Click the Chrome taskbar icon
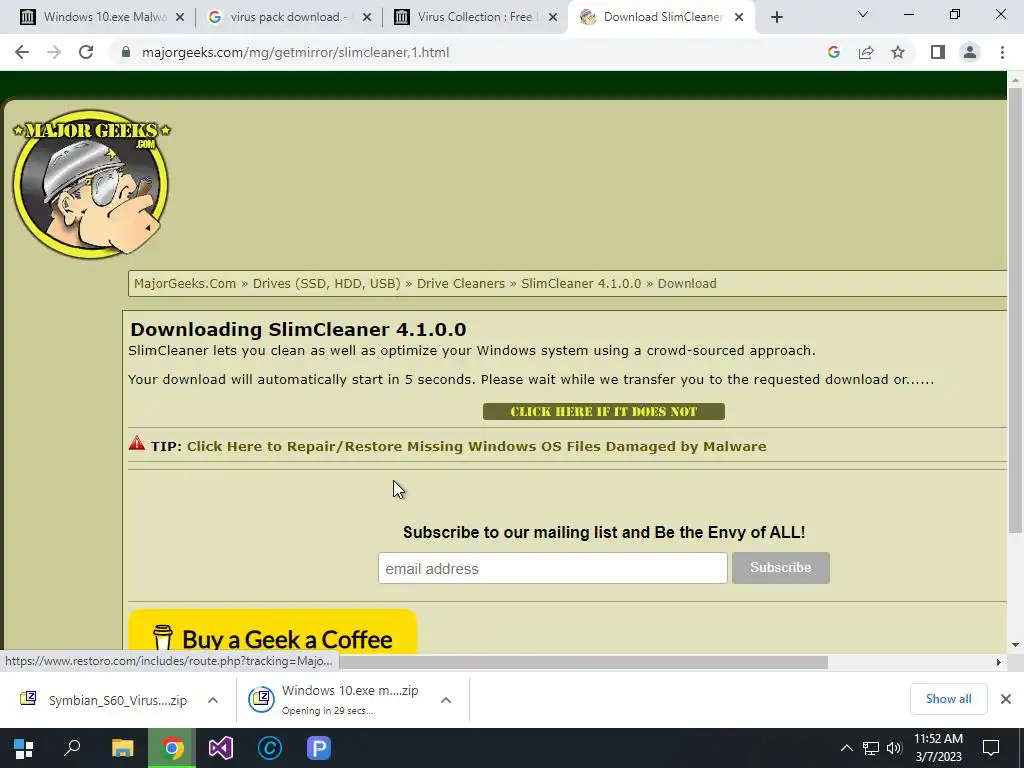Screen dimensions: 1024x768 point(172,748)
